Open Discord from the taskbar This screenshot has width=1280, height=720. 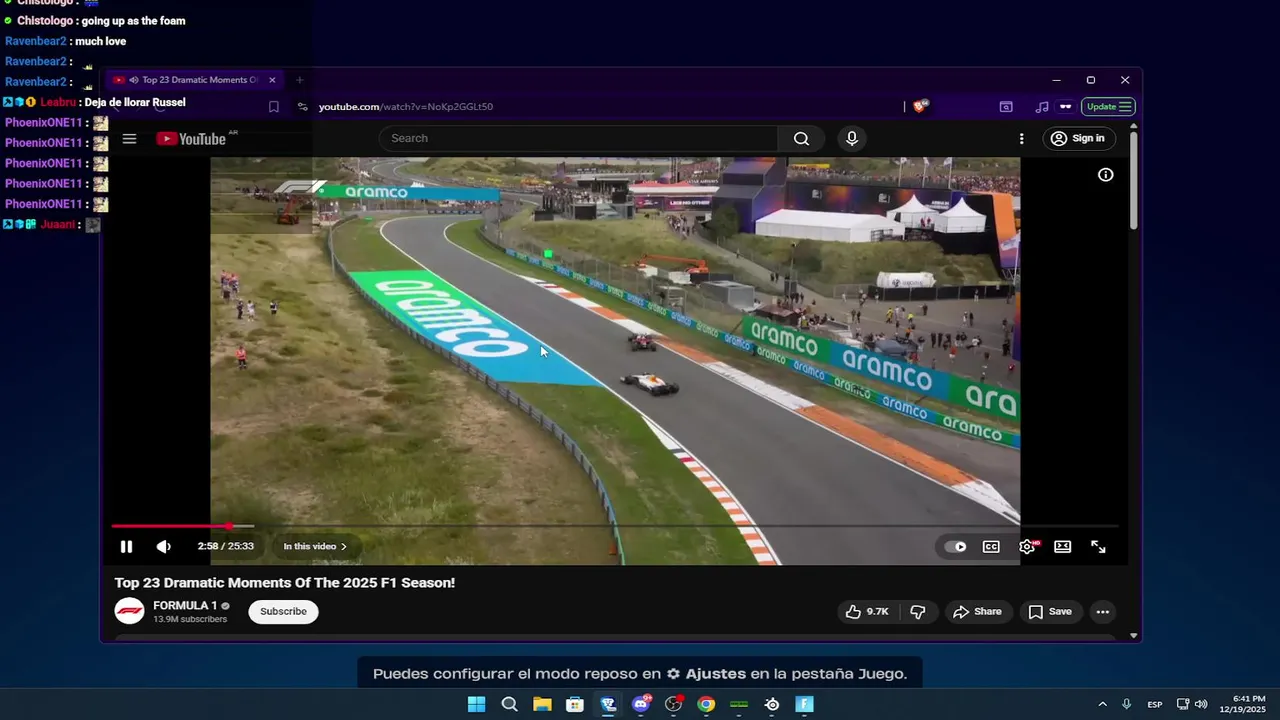coord(641,704)
